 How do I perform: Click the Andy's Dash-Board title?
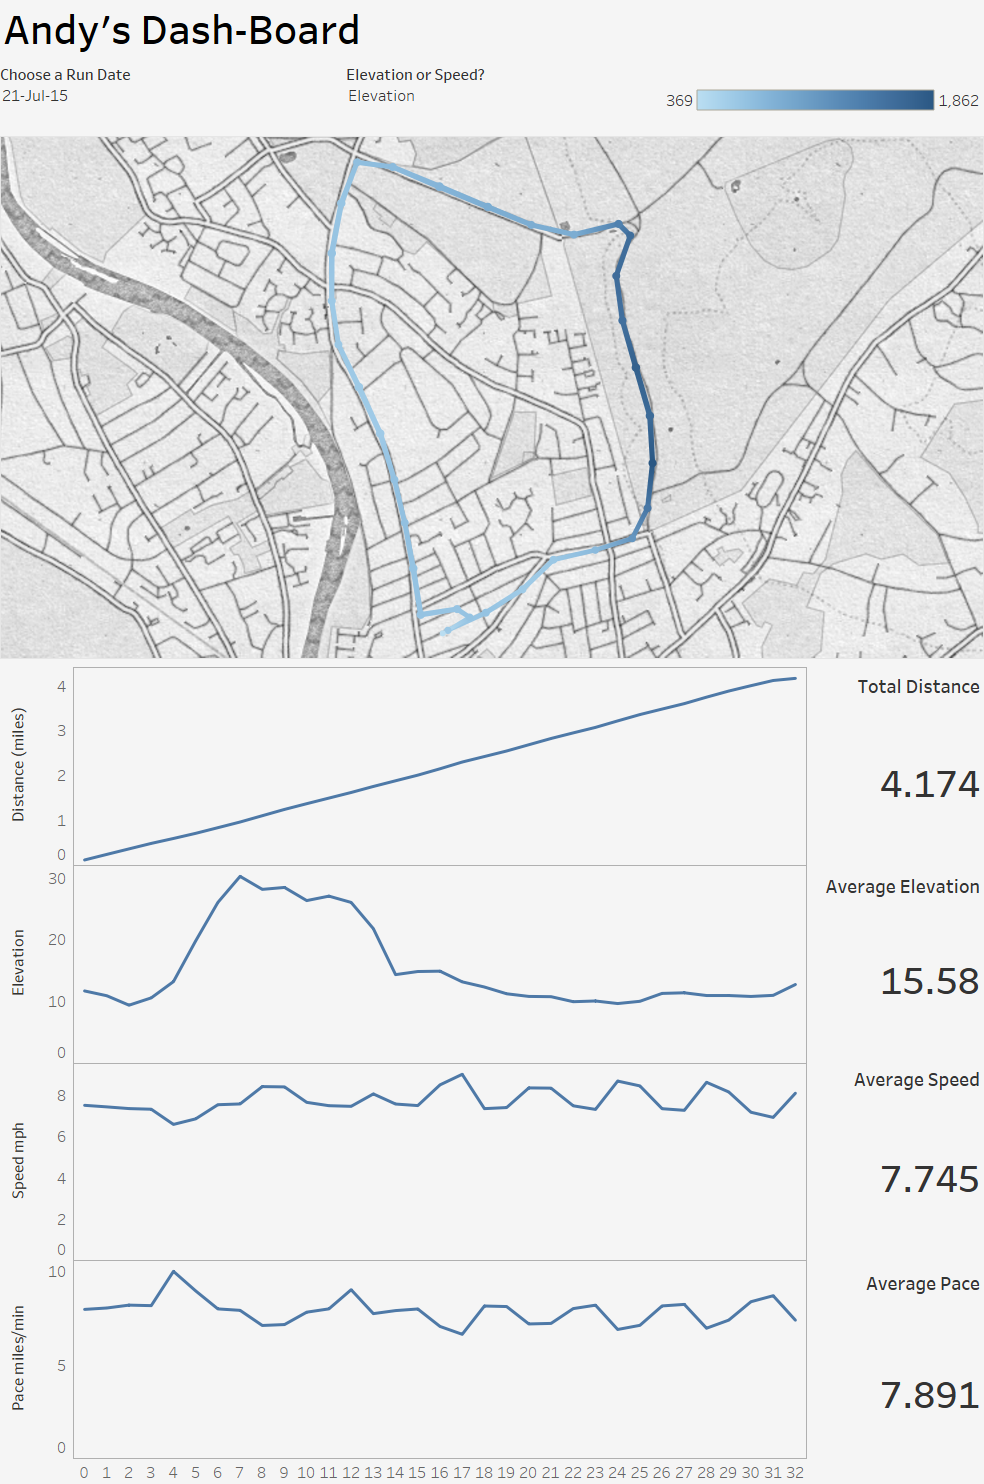(181, 31)
